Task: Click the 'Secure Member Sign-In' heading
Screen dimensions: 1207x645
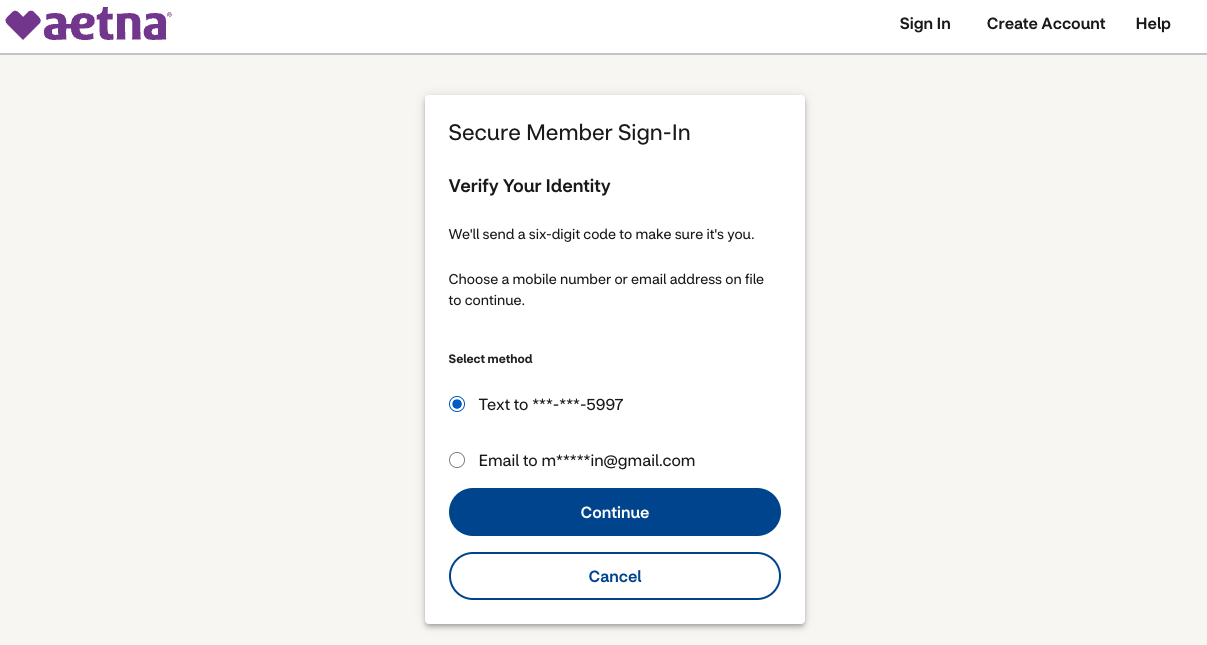Action: pos(569,133)
